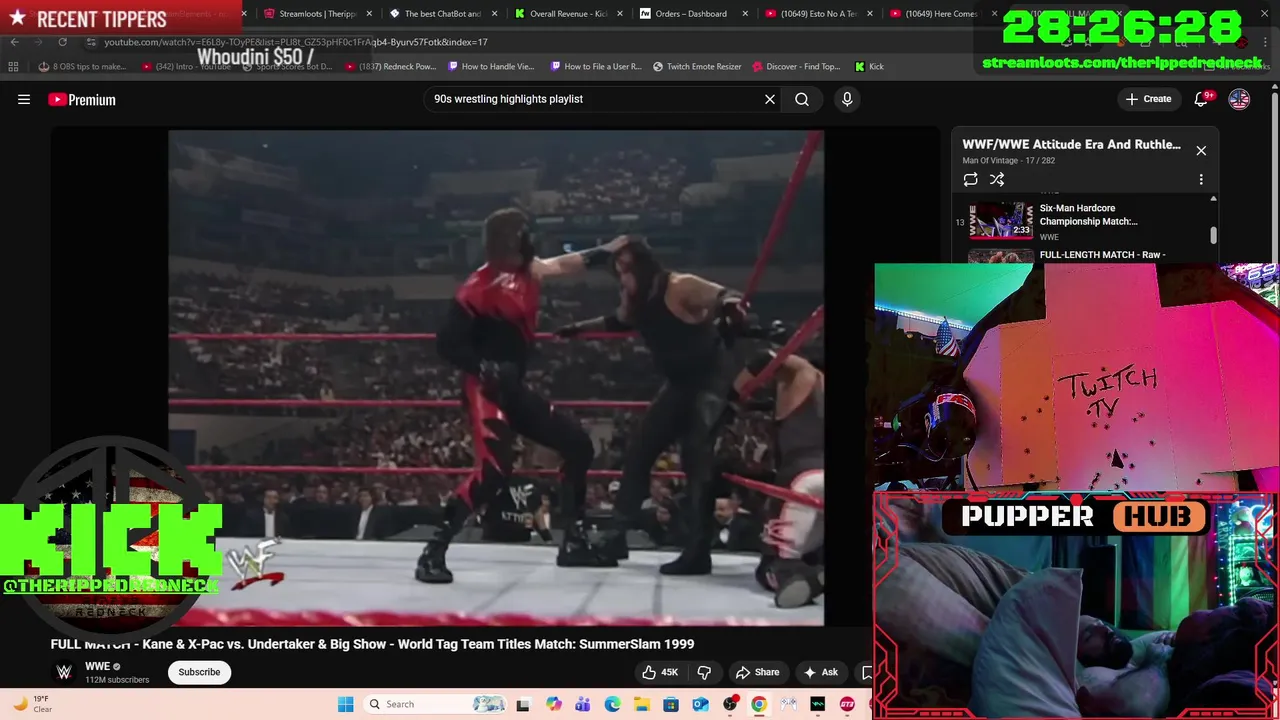1280x720 pixels.
Task: Open How to Handle Vie... bookmark
Action: [x=491, y=67]
